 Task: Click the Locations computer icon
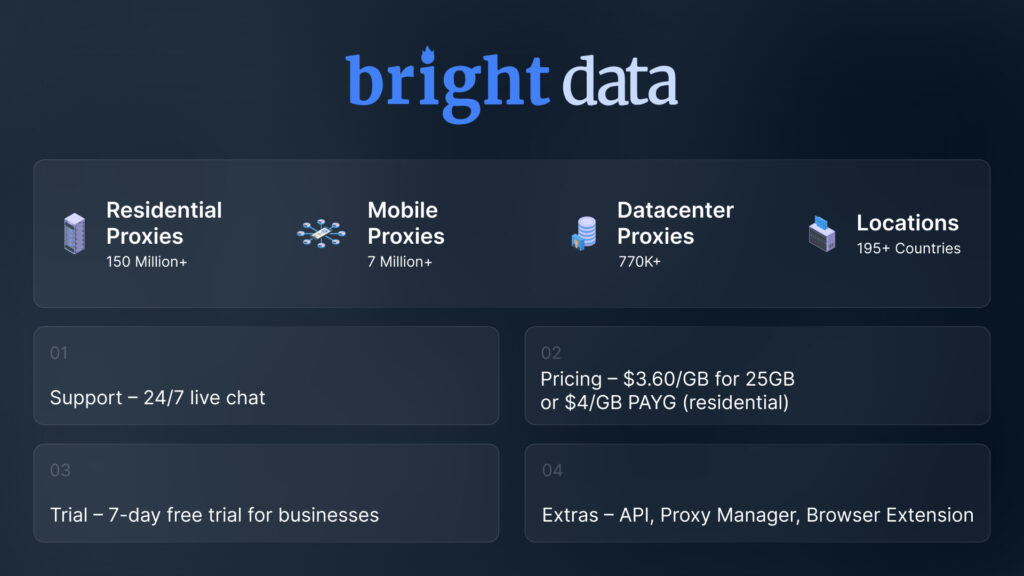tap(821, 234)
